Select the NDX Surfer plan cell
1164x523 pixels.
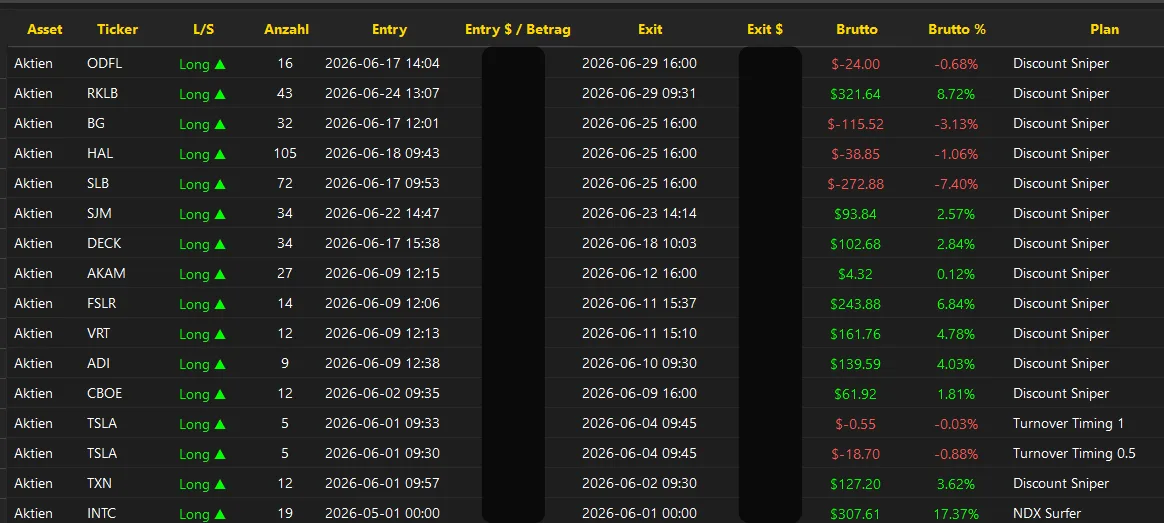tap(1047, 513)
